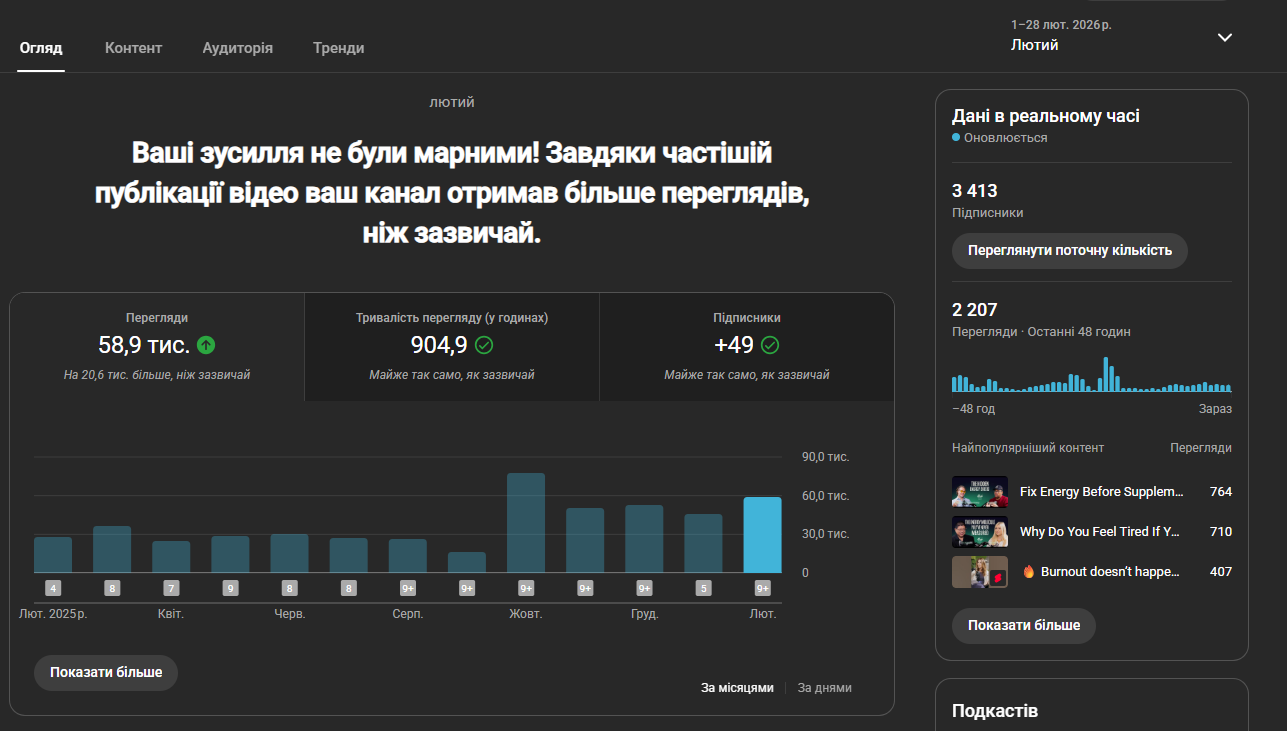Click the Переглянути поточну кількість button
This screenshot has width=1287, height=731.
tap(1070, 250)
